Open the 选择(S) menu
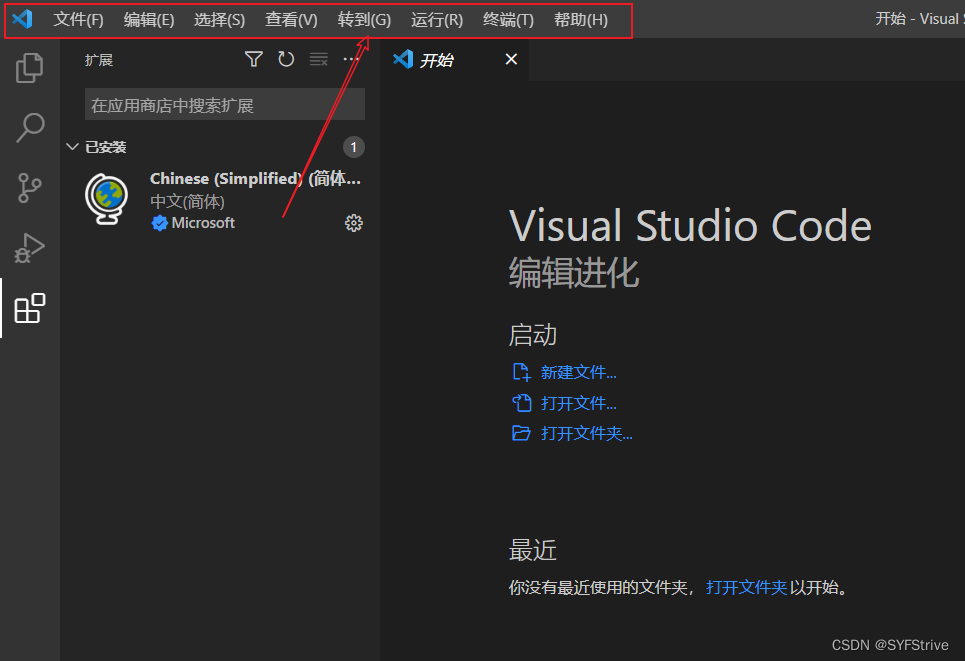This screenshot has height=661, width=965. 219,20
